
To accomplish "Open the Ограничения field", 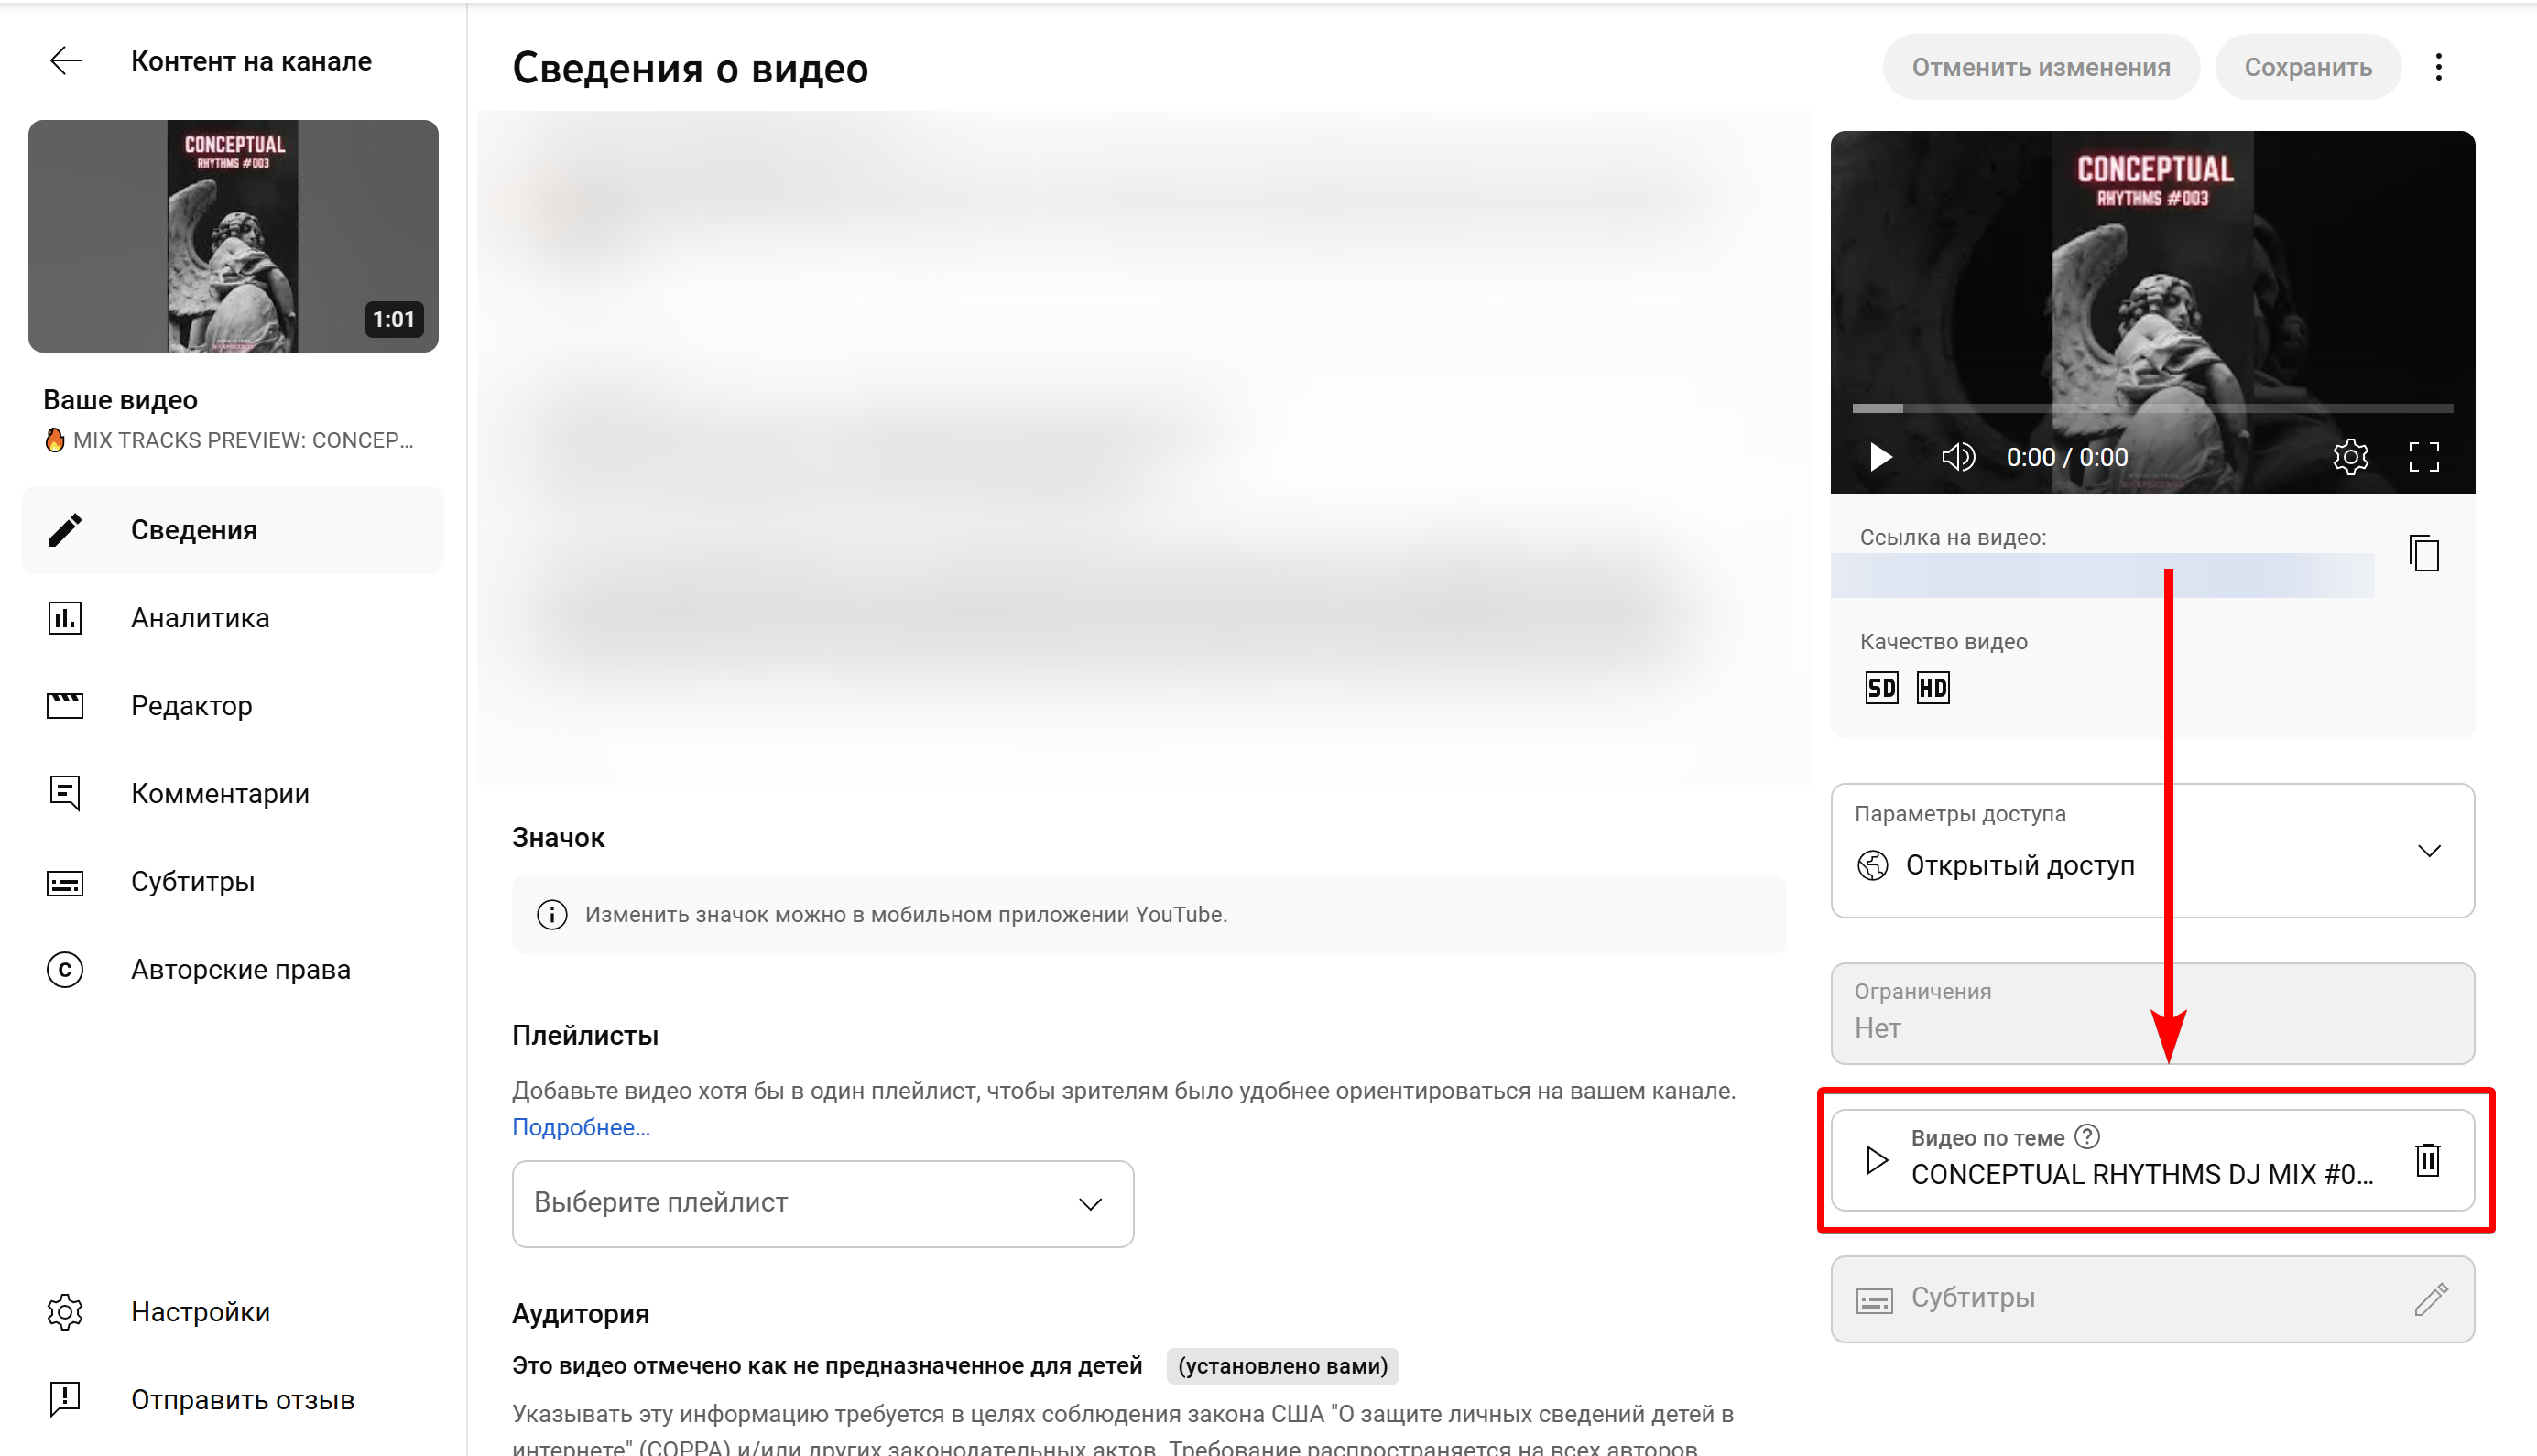I will pos(2151,1012).
